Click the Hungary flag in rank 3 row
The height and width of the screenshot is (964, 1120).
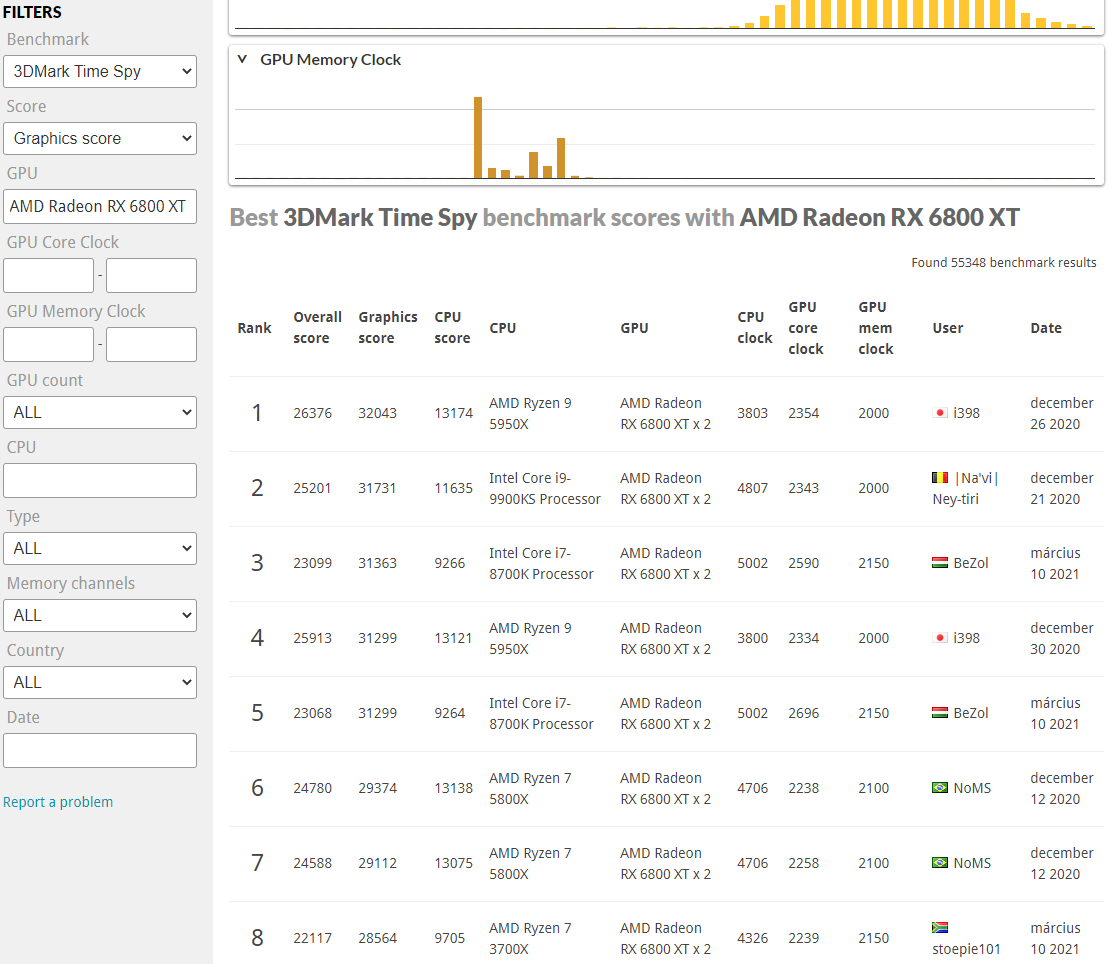pos(940,563)
